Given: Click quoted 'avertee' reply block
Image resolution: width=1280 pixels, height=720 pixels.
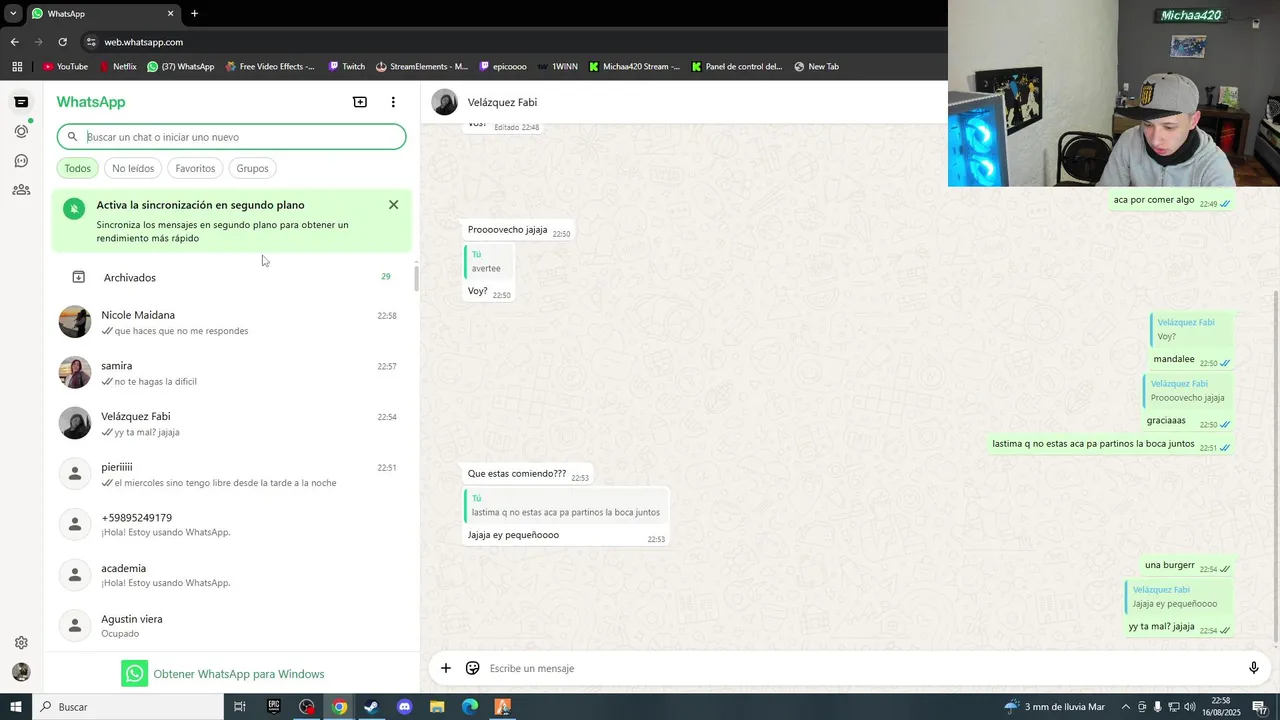Looking at the screenshot, I should [489, 262].
